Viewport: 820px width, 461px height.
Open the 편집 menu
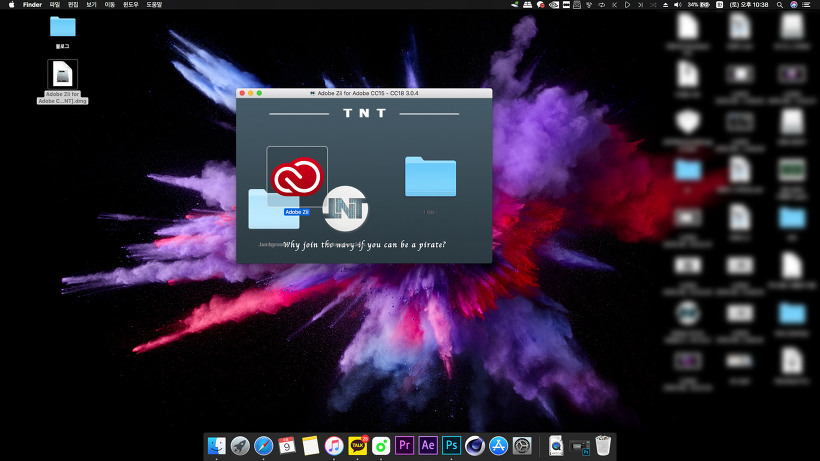tap(73, 5)
